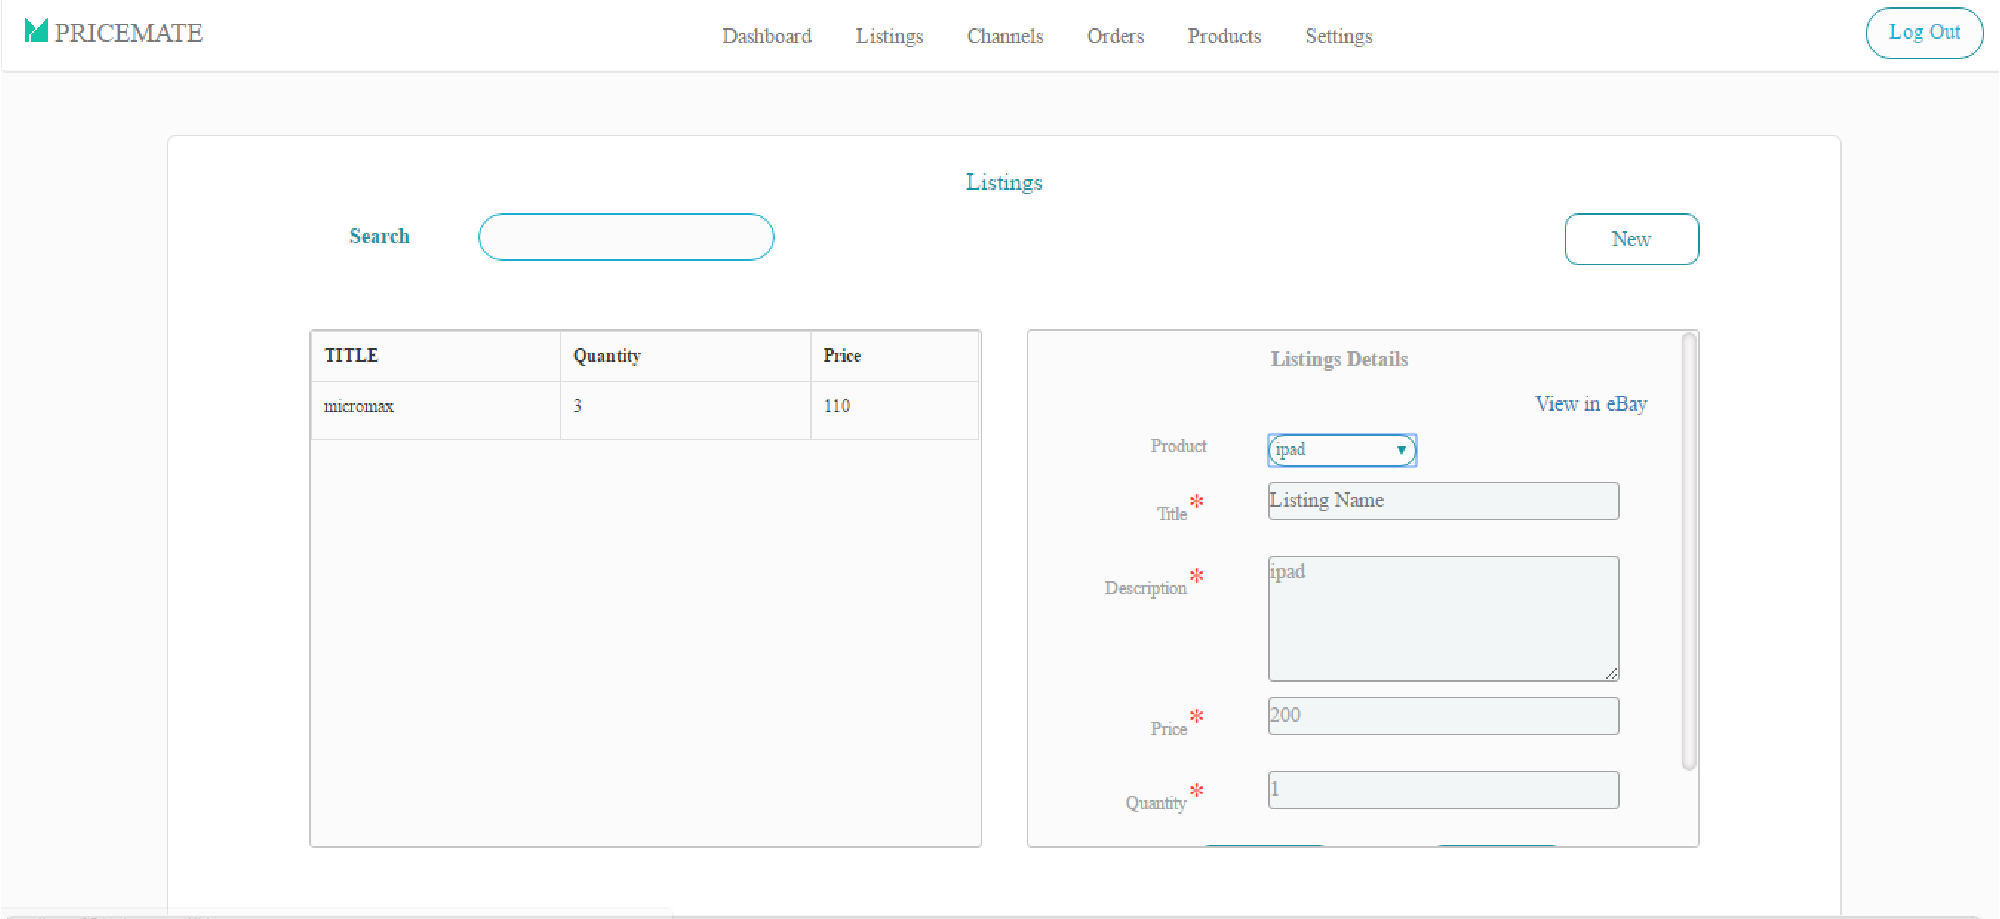Focus the Search input field
The image size is (2000, 919).
pos(626,237)
